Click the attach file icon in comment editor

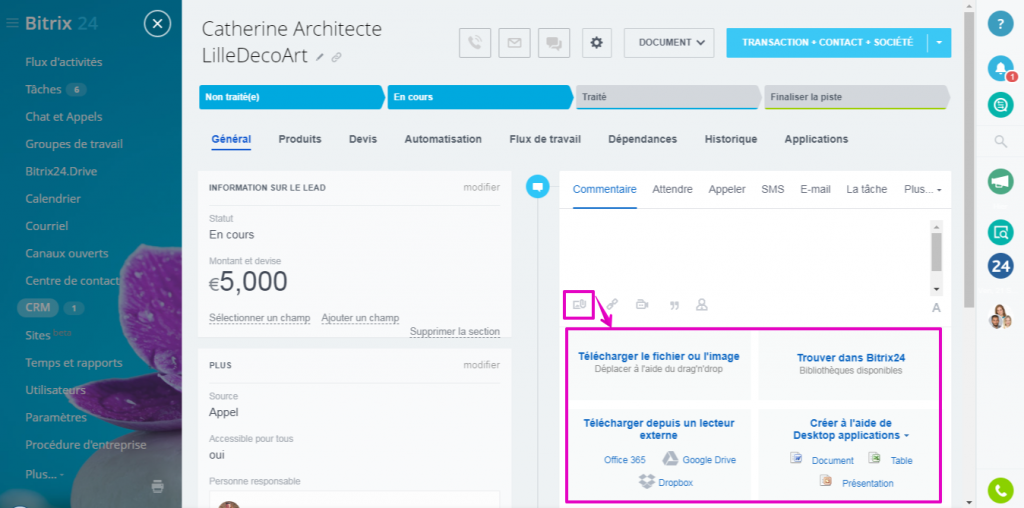click(x=579, y=304)
